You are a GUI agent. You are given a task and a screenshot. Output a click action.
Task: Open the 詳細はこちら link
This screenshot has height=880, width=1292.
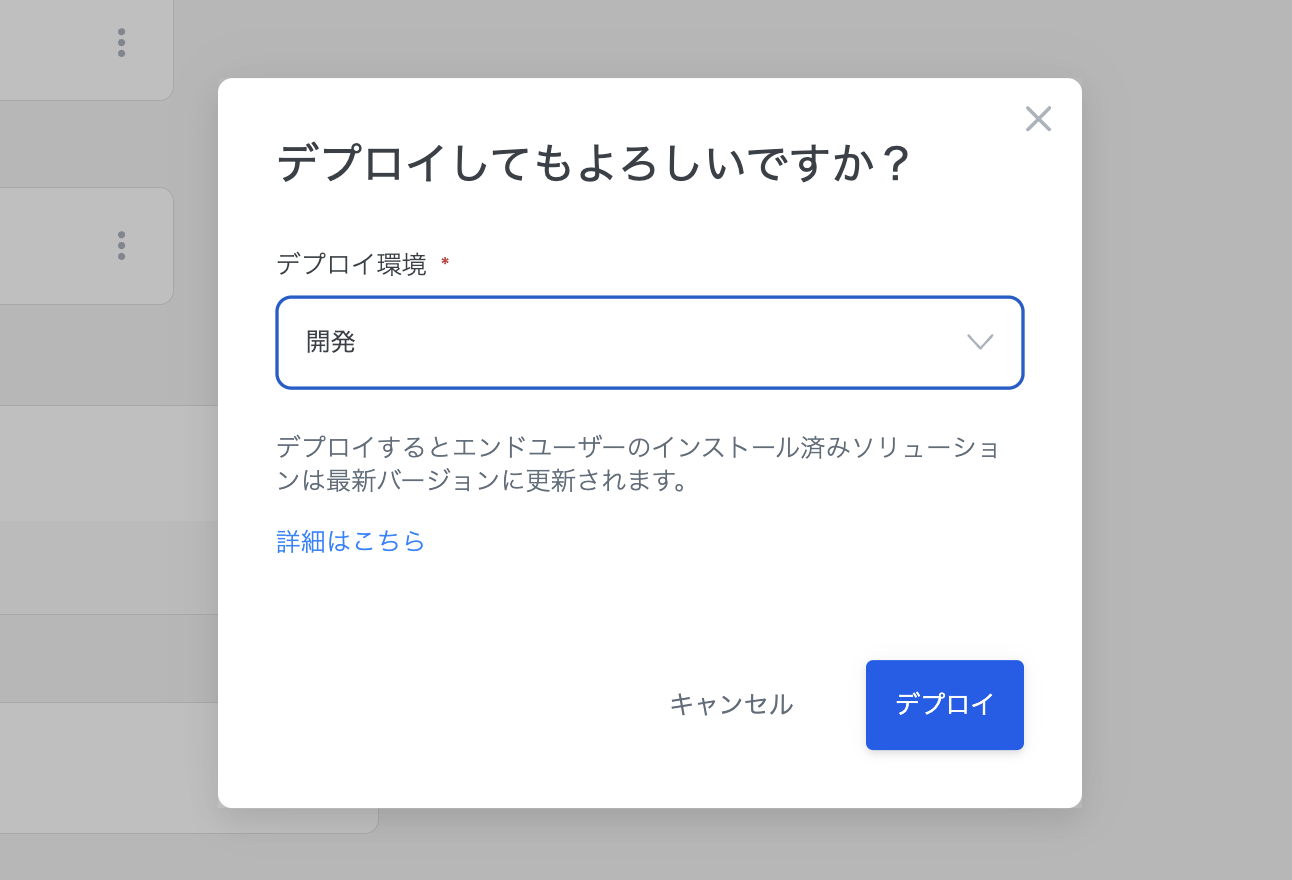[351, 542]
